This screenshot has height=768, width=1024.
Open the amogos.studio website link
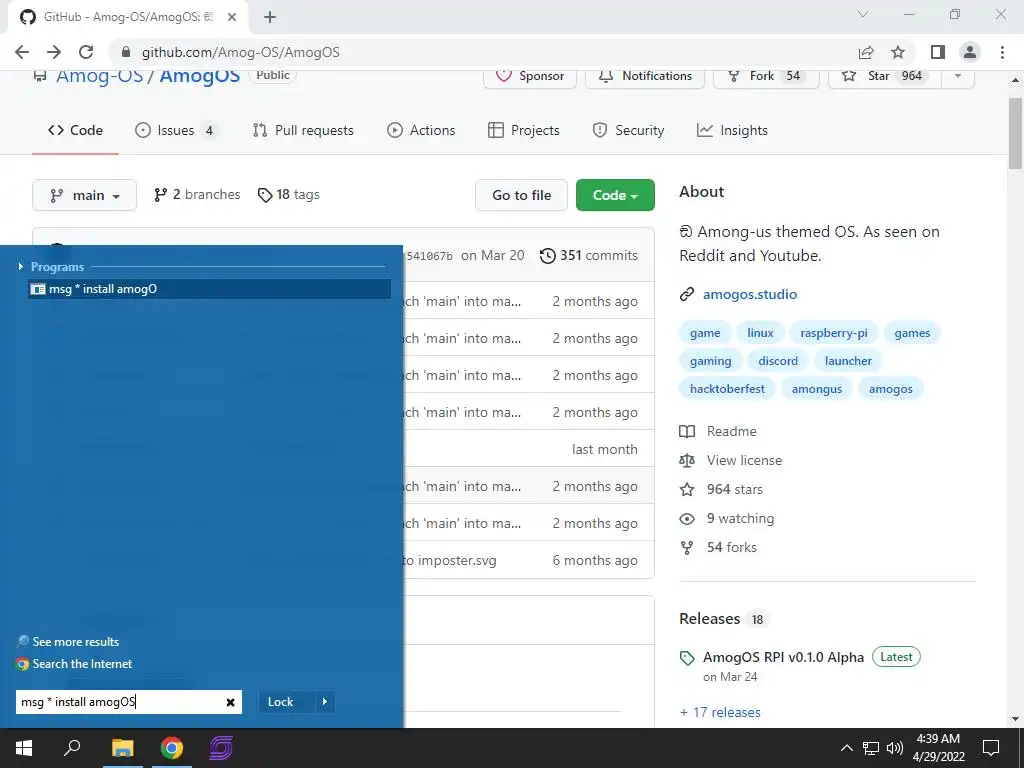coord(750,295)
